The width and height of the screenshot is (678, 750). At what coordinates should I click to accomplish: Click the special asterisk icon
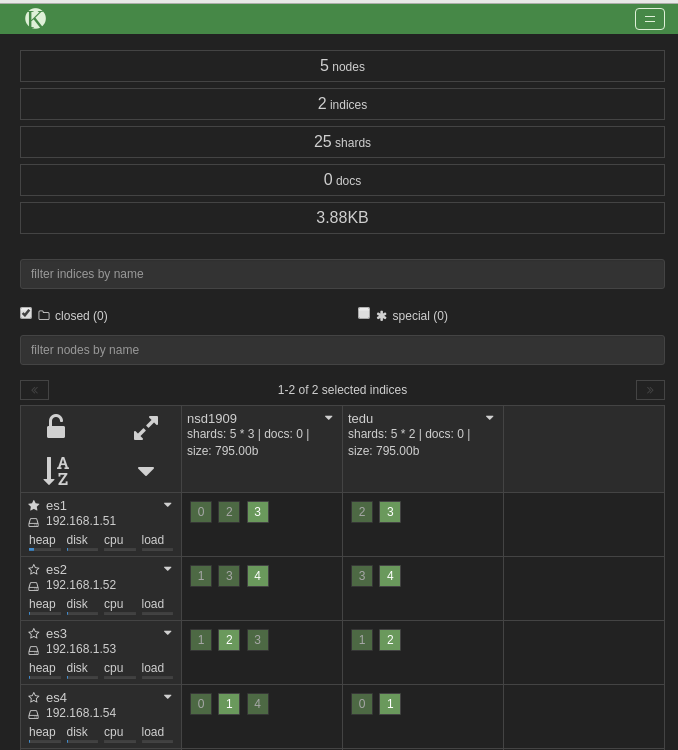381,316
